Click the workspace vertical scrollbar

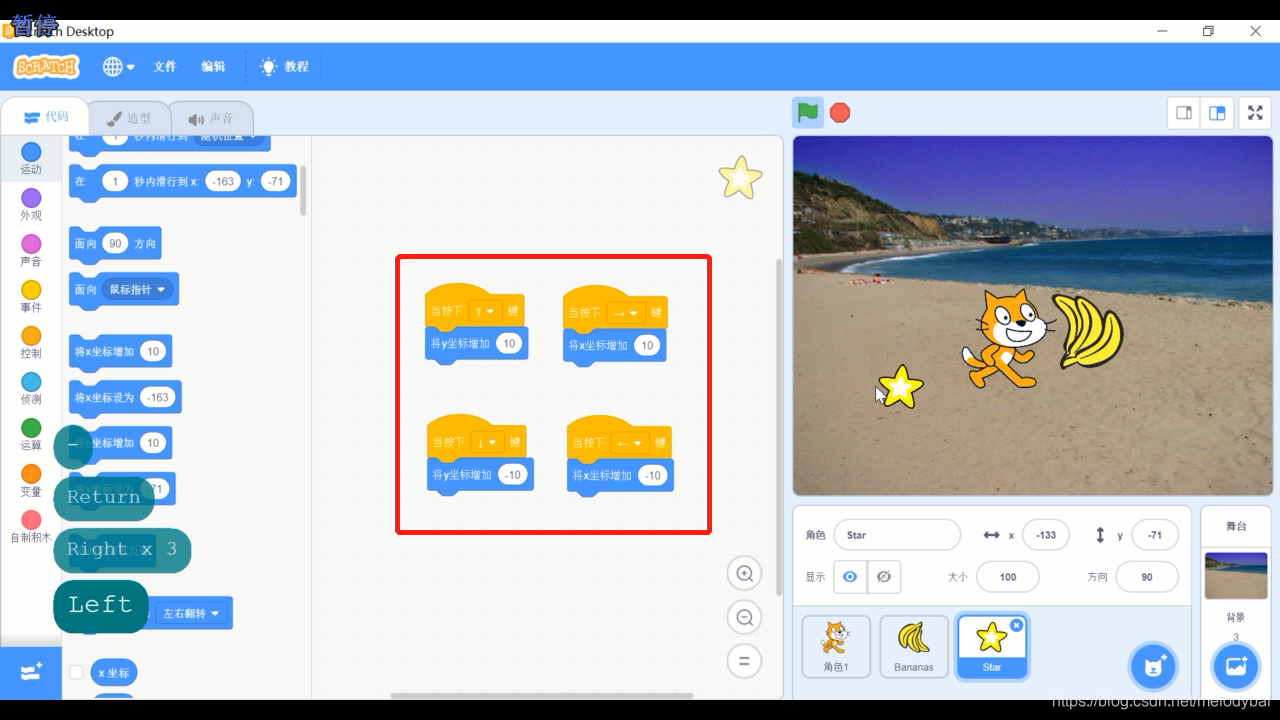tap(780, 427)
